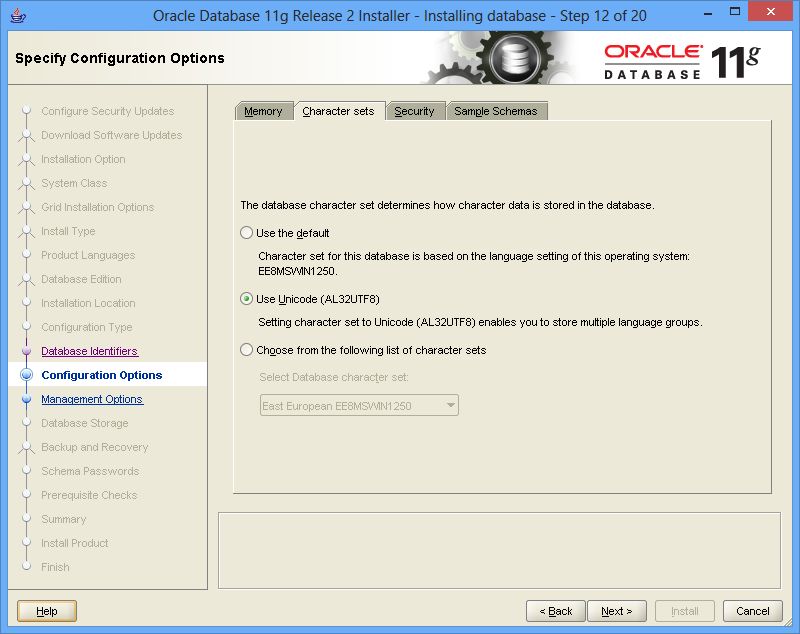Click the Management Options step bullet
800x634 pixels.
point(27,399)
